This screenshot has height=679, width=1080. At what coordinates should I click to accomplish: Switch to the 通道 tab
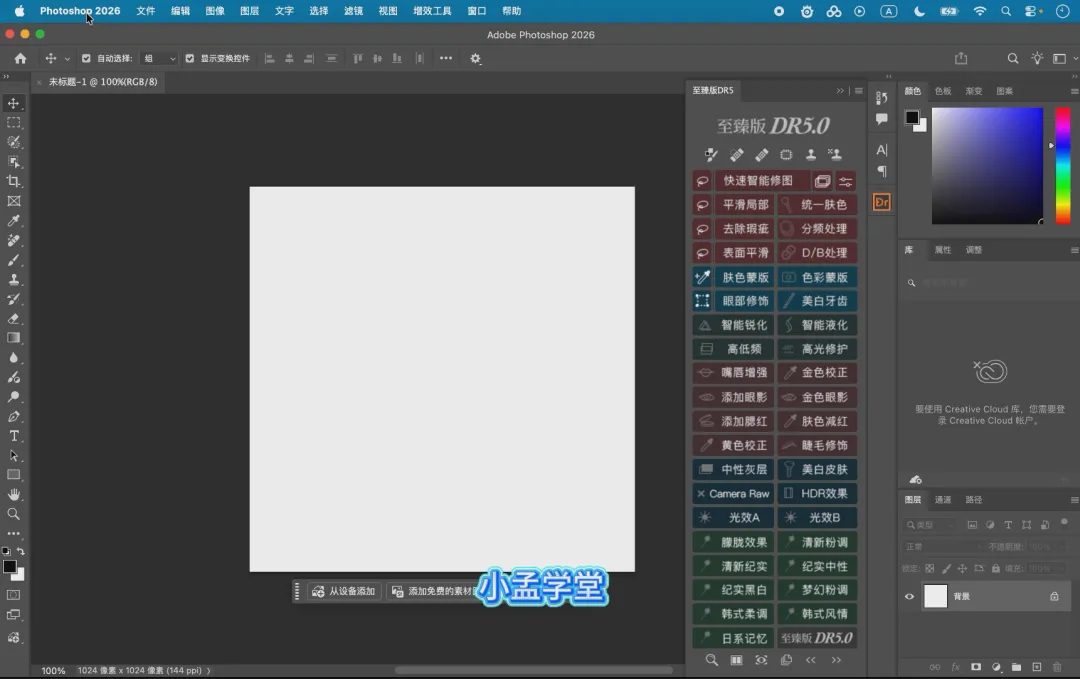(943, 500)
